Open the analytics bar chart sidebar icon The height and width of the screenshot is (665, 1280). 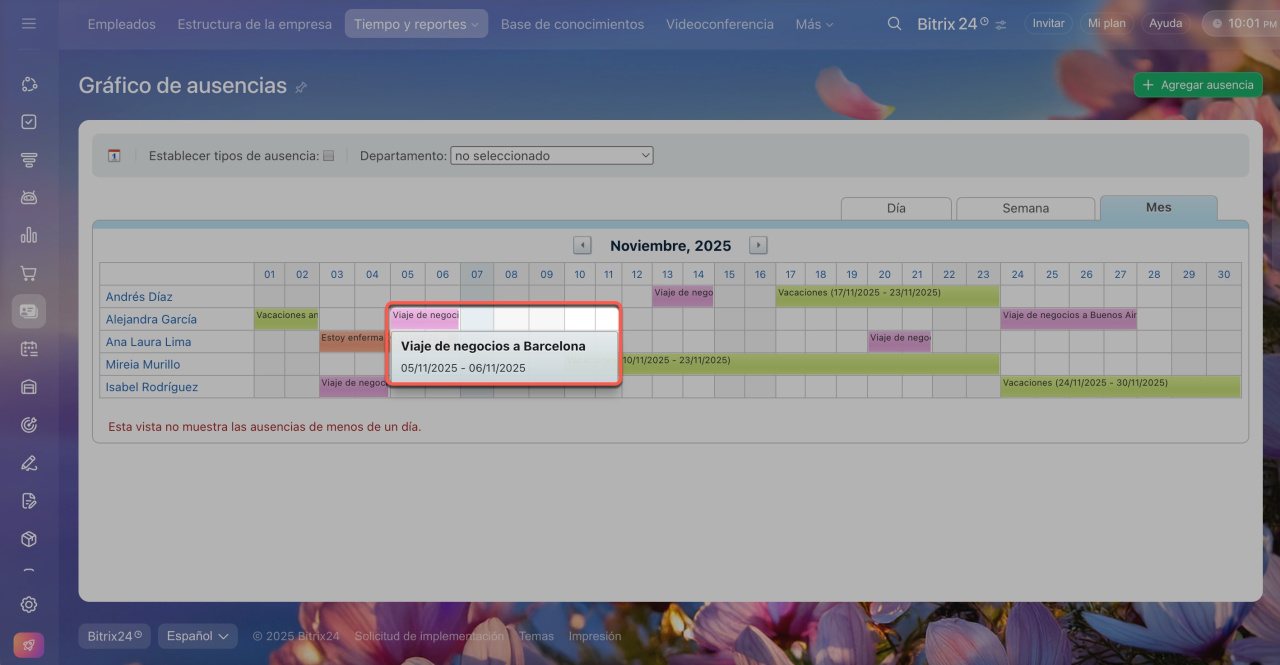(29, 235)
